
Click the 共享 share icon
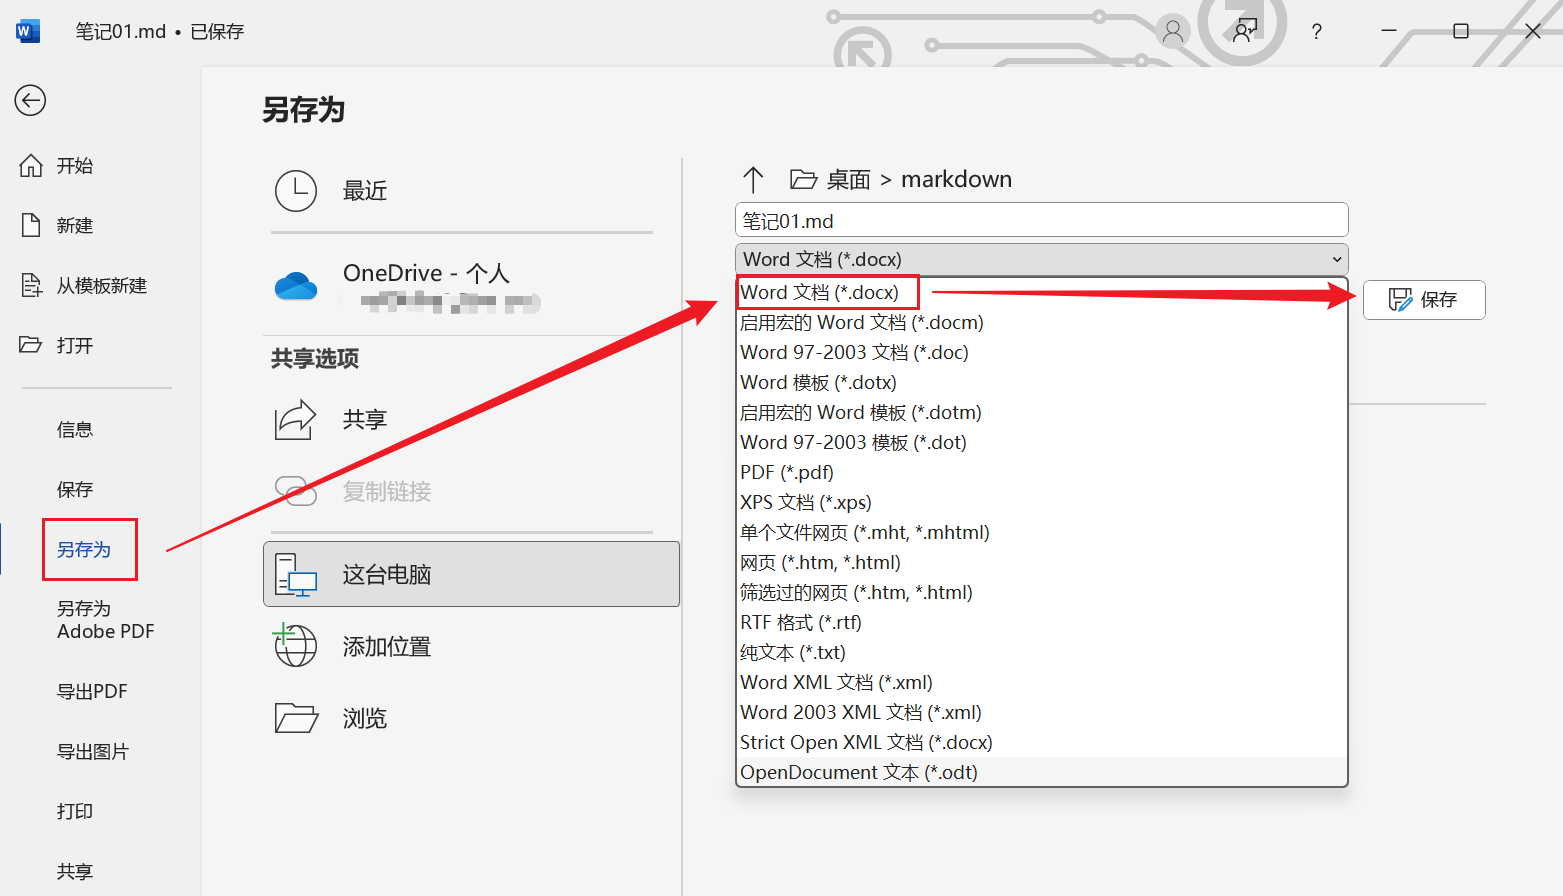(x=296, y=419)
